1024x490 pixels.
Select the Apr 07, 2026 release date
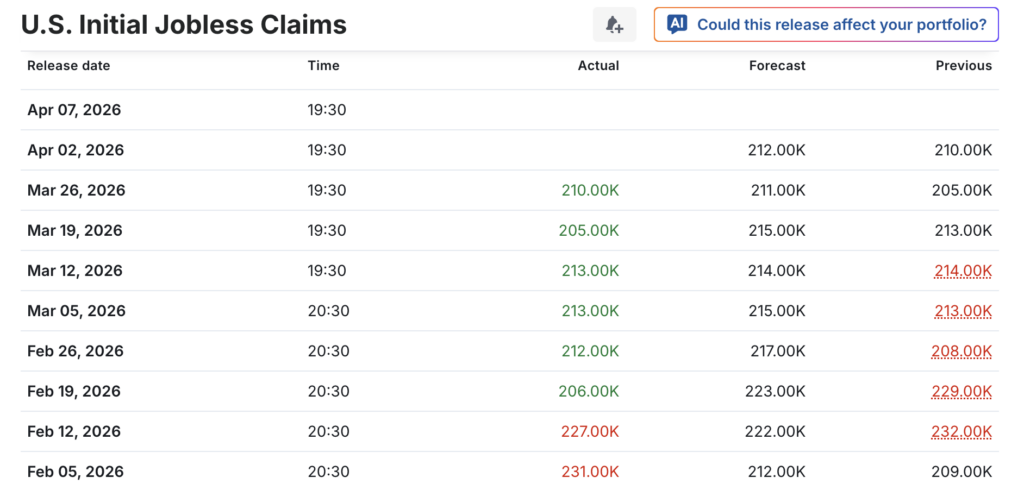[x=74, y=110]
